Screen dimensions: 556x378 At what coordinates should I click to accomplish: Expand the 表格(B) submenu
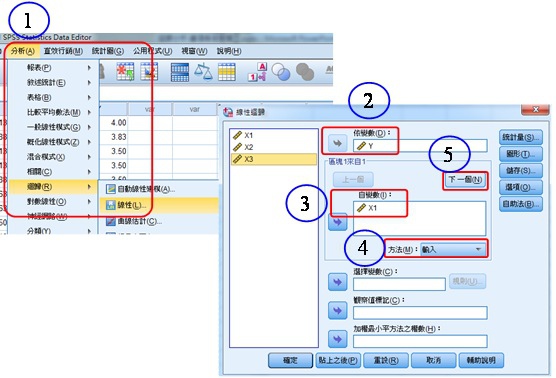[53, 97]
